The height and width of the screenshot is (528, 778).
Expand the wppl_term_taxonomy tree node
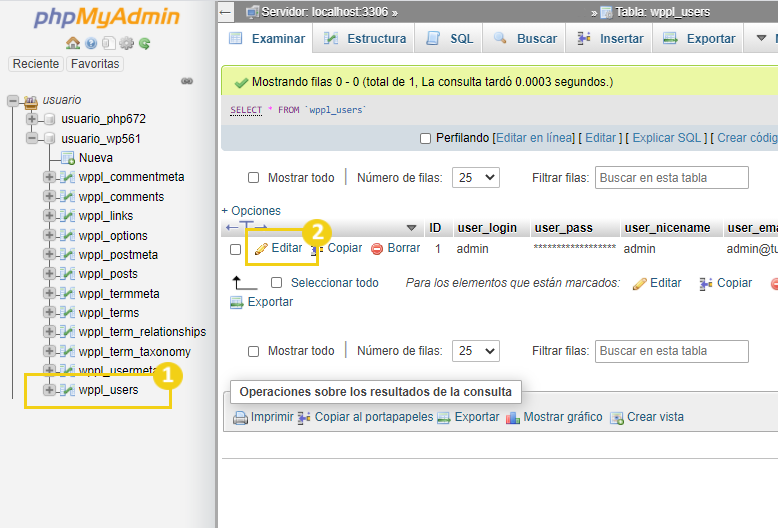[x=49, y=351]
